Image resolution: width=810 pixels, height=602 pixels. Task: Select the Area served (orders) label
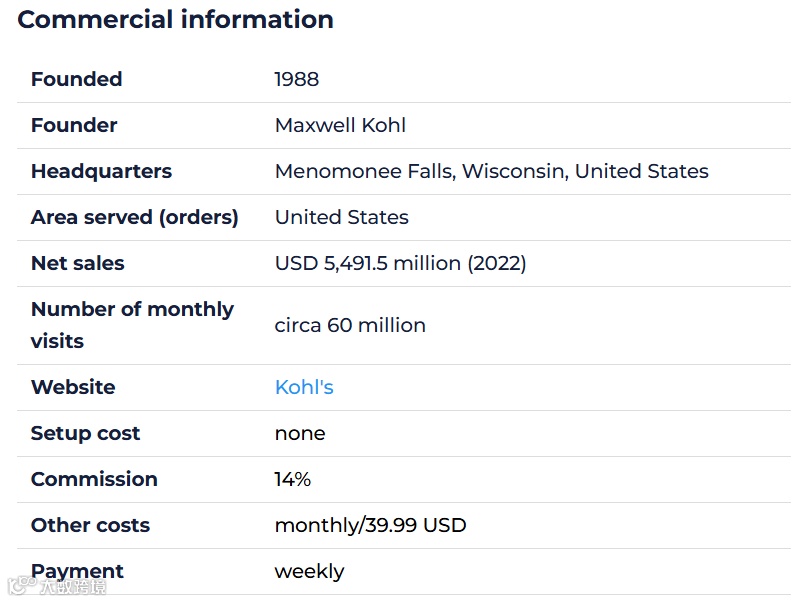pyautogui.click(x=135, y=217)
